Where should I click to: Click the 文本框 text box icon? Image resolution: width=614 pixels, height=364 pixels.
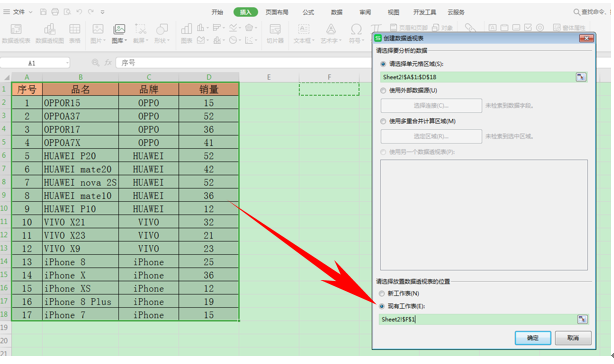(303, 29)
